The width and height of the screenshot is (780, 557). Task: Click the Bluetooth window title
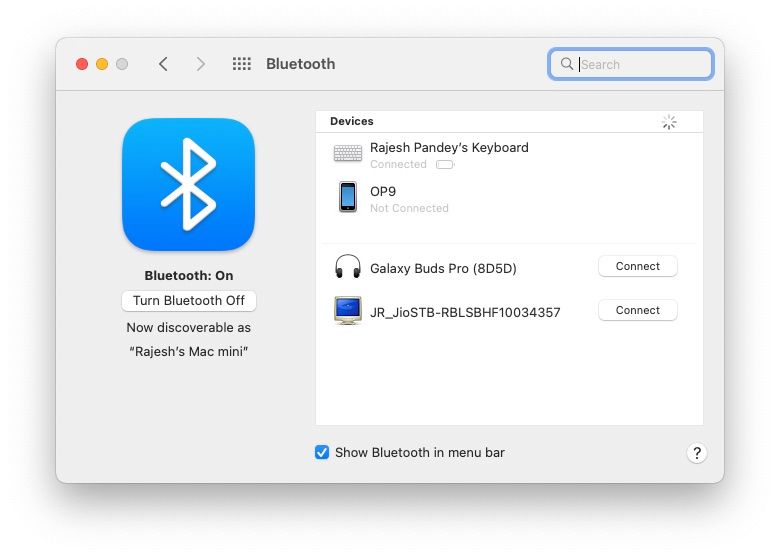(x=300, y=64)
